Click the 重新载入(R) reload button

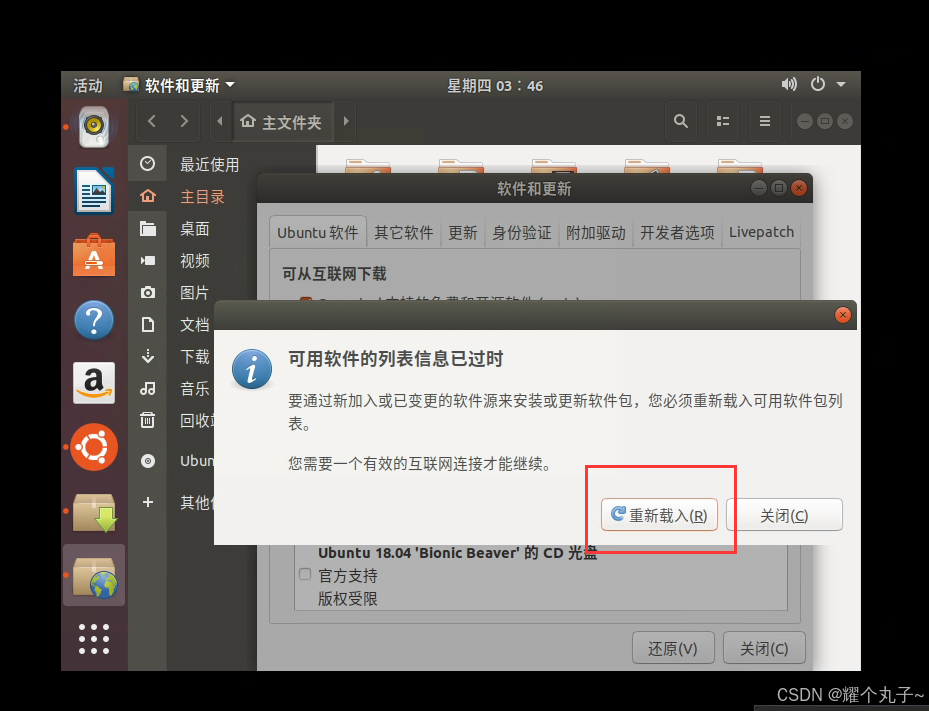[659, 514]
